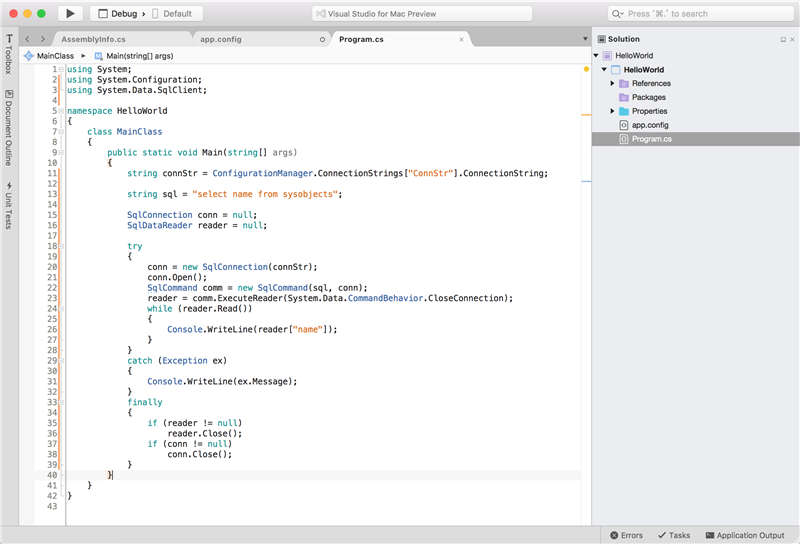Open the tab list dropdown arrow

point(585,39)
